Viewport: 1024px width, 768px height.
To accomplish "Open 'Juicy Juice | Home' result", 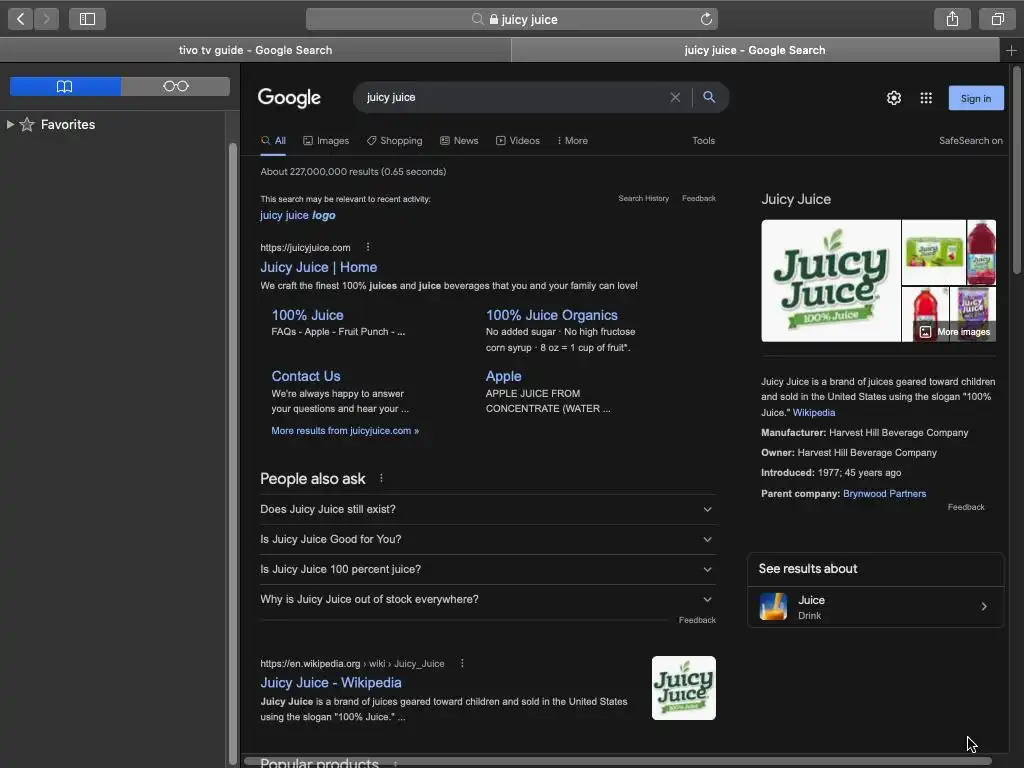I will 319,267.
